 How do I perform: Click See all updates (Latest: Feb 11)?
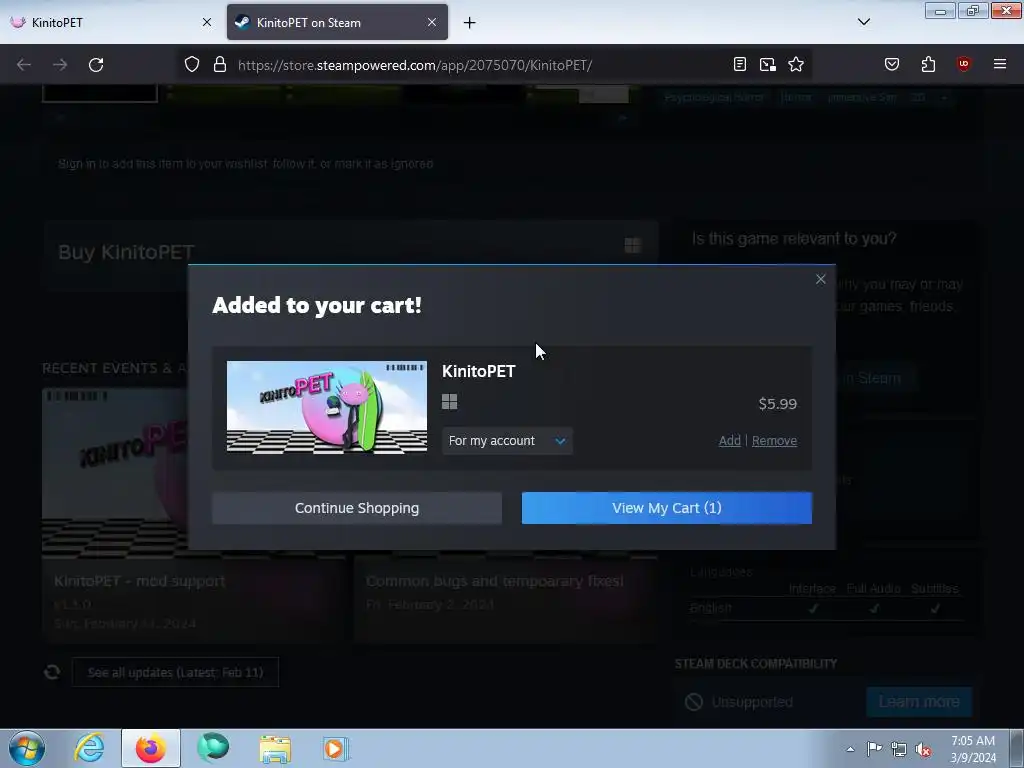tap(175, 672)
